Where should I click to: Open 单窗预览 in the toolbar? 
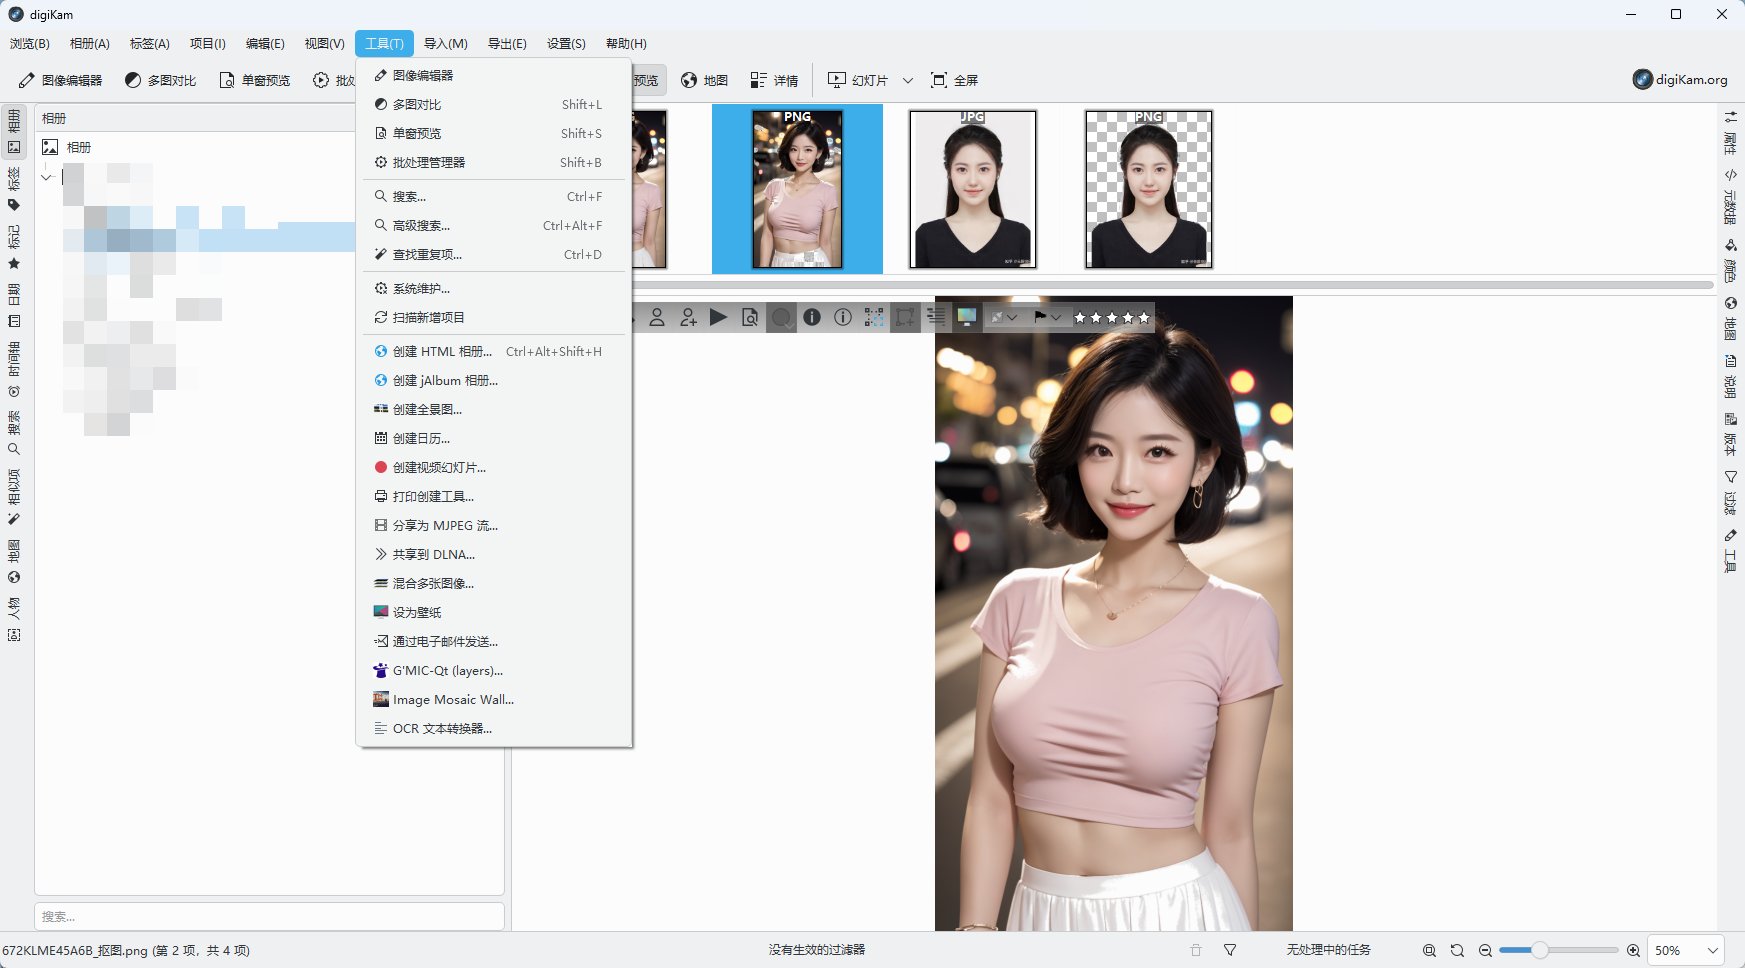click(x=255, y=80)
